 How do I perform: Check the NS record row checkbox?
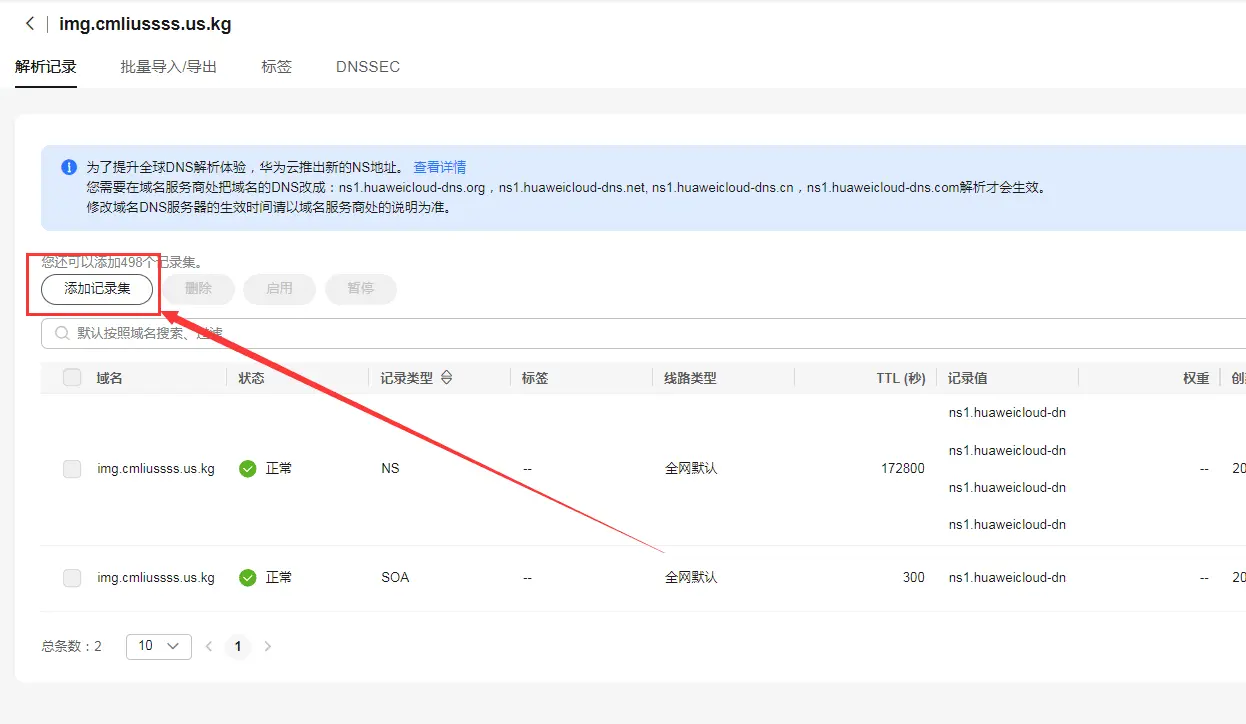tap(72, 468)
